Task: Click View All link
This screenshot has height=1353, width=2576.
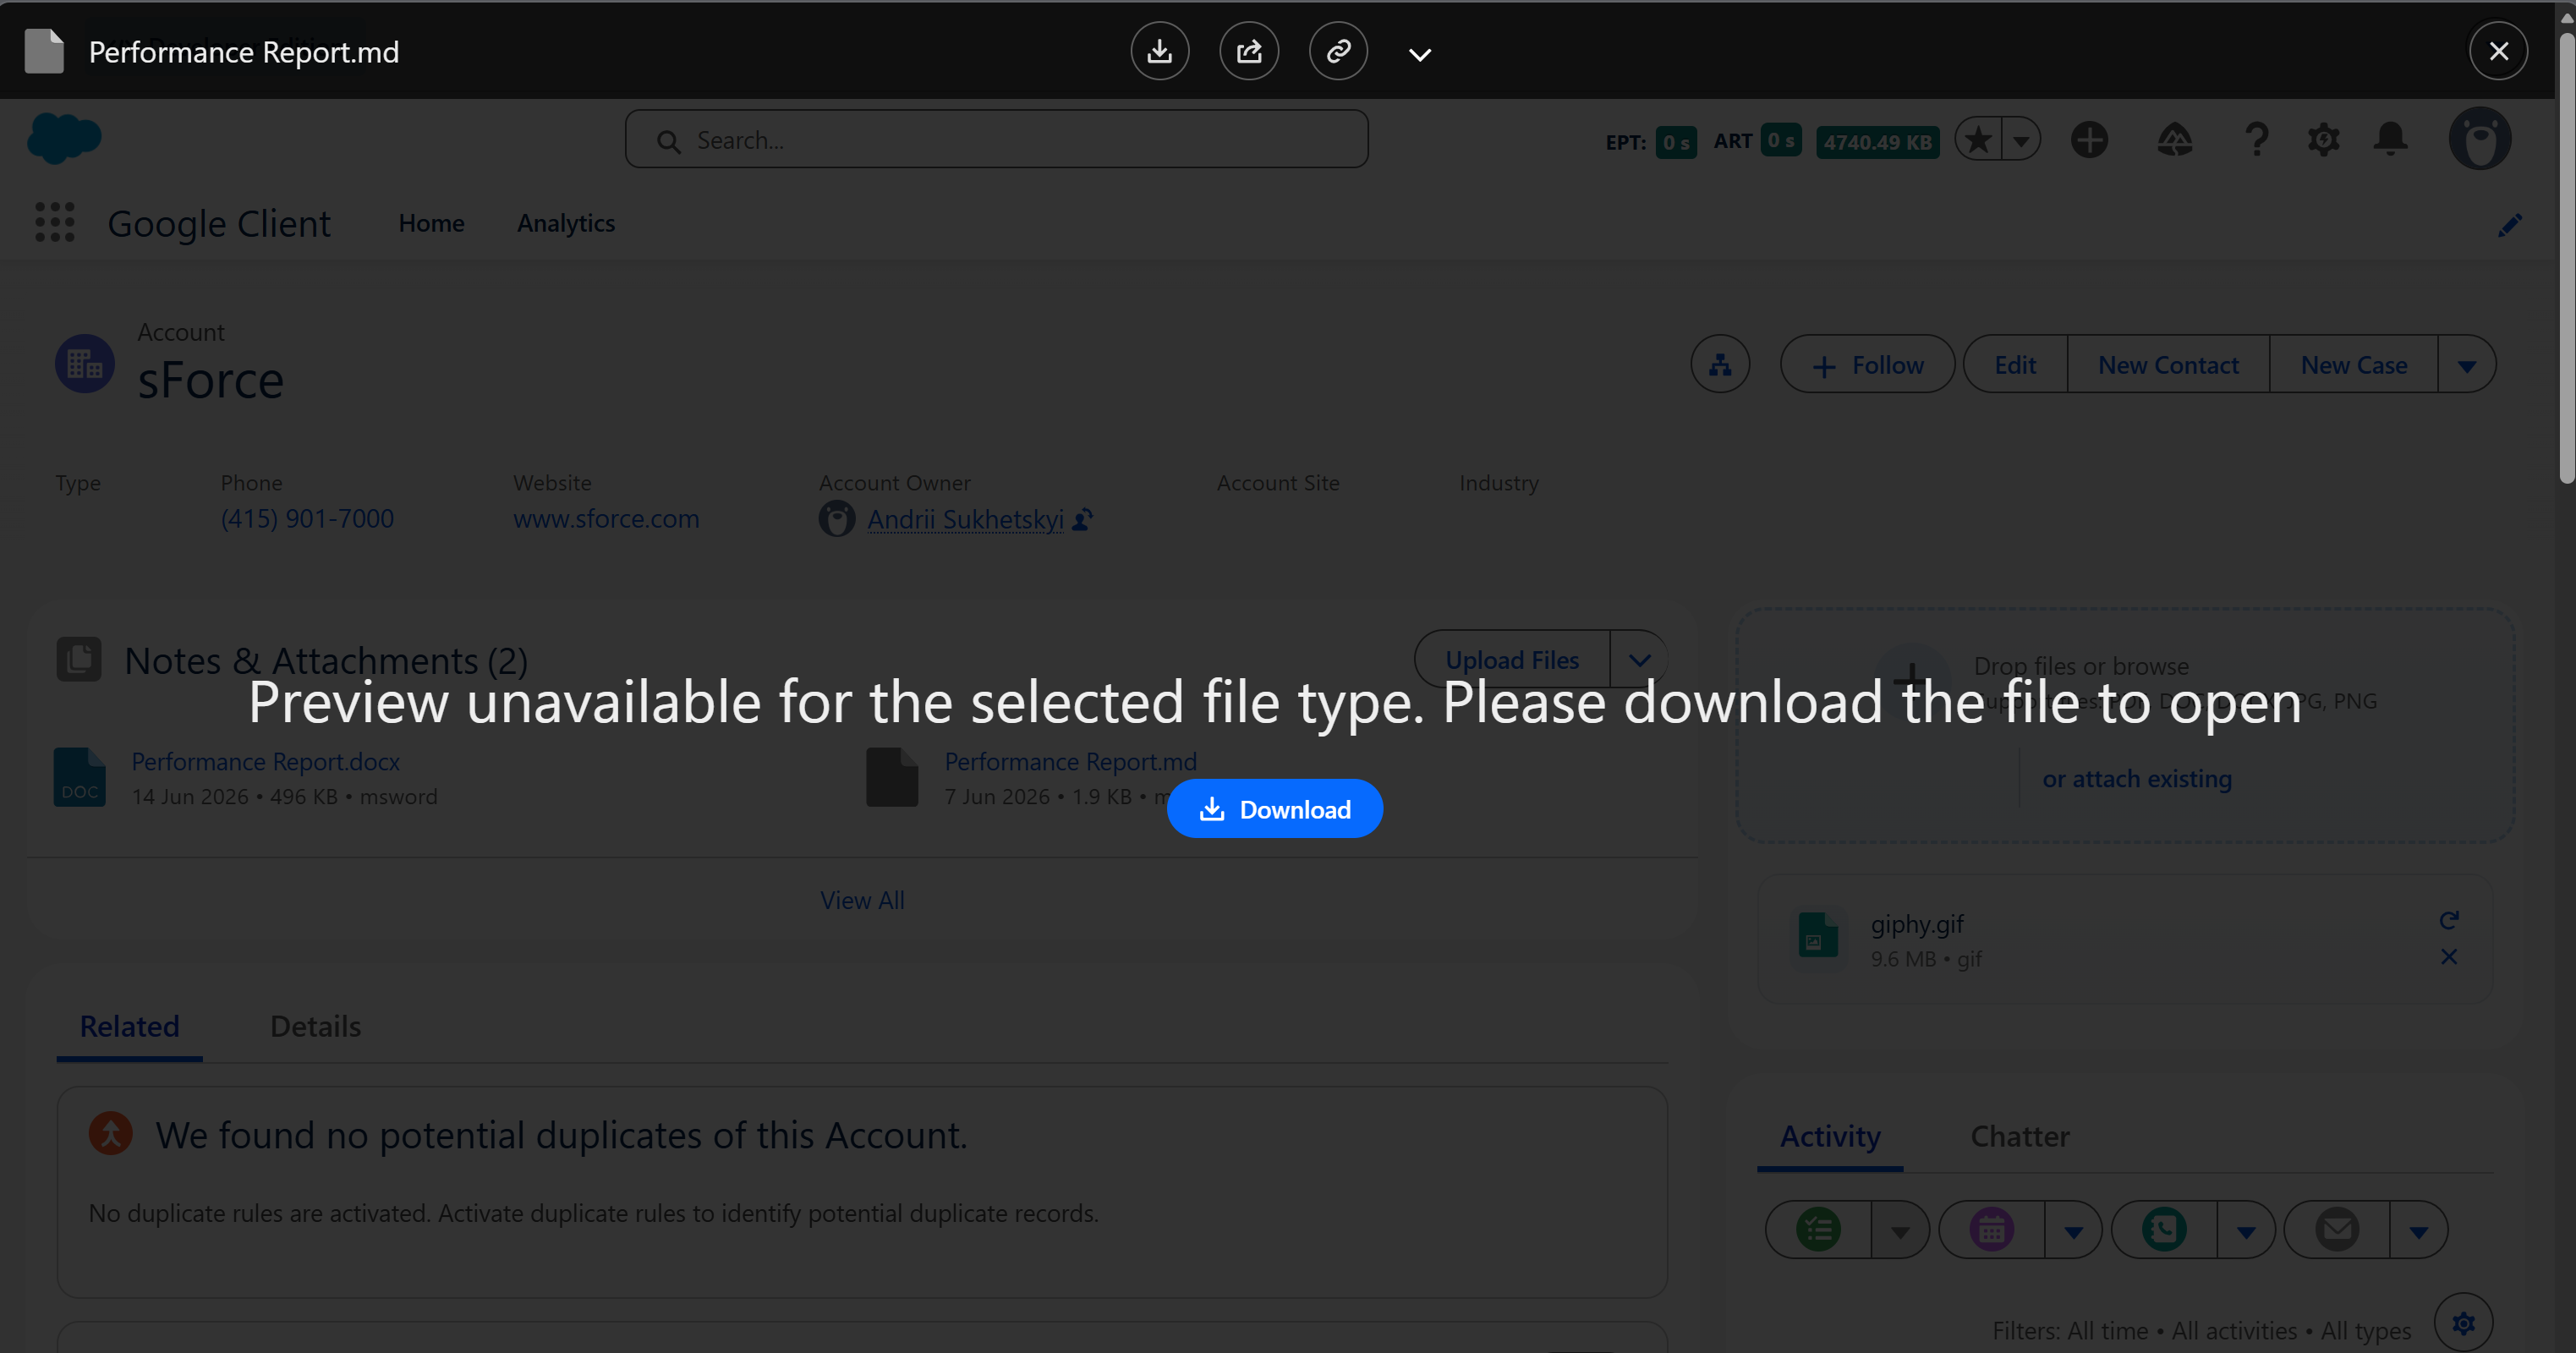Action: [862, 900]
